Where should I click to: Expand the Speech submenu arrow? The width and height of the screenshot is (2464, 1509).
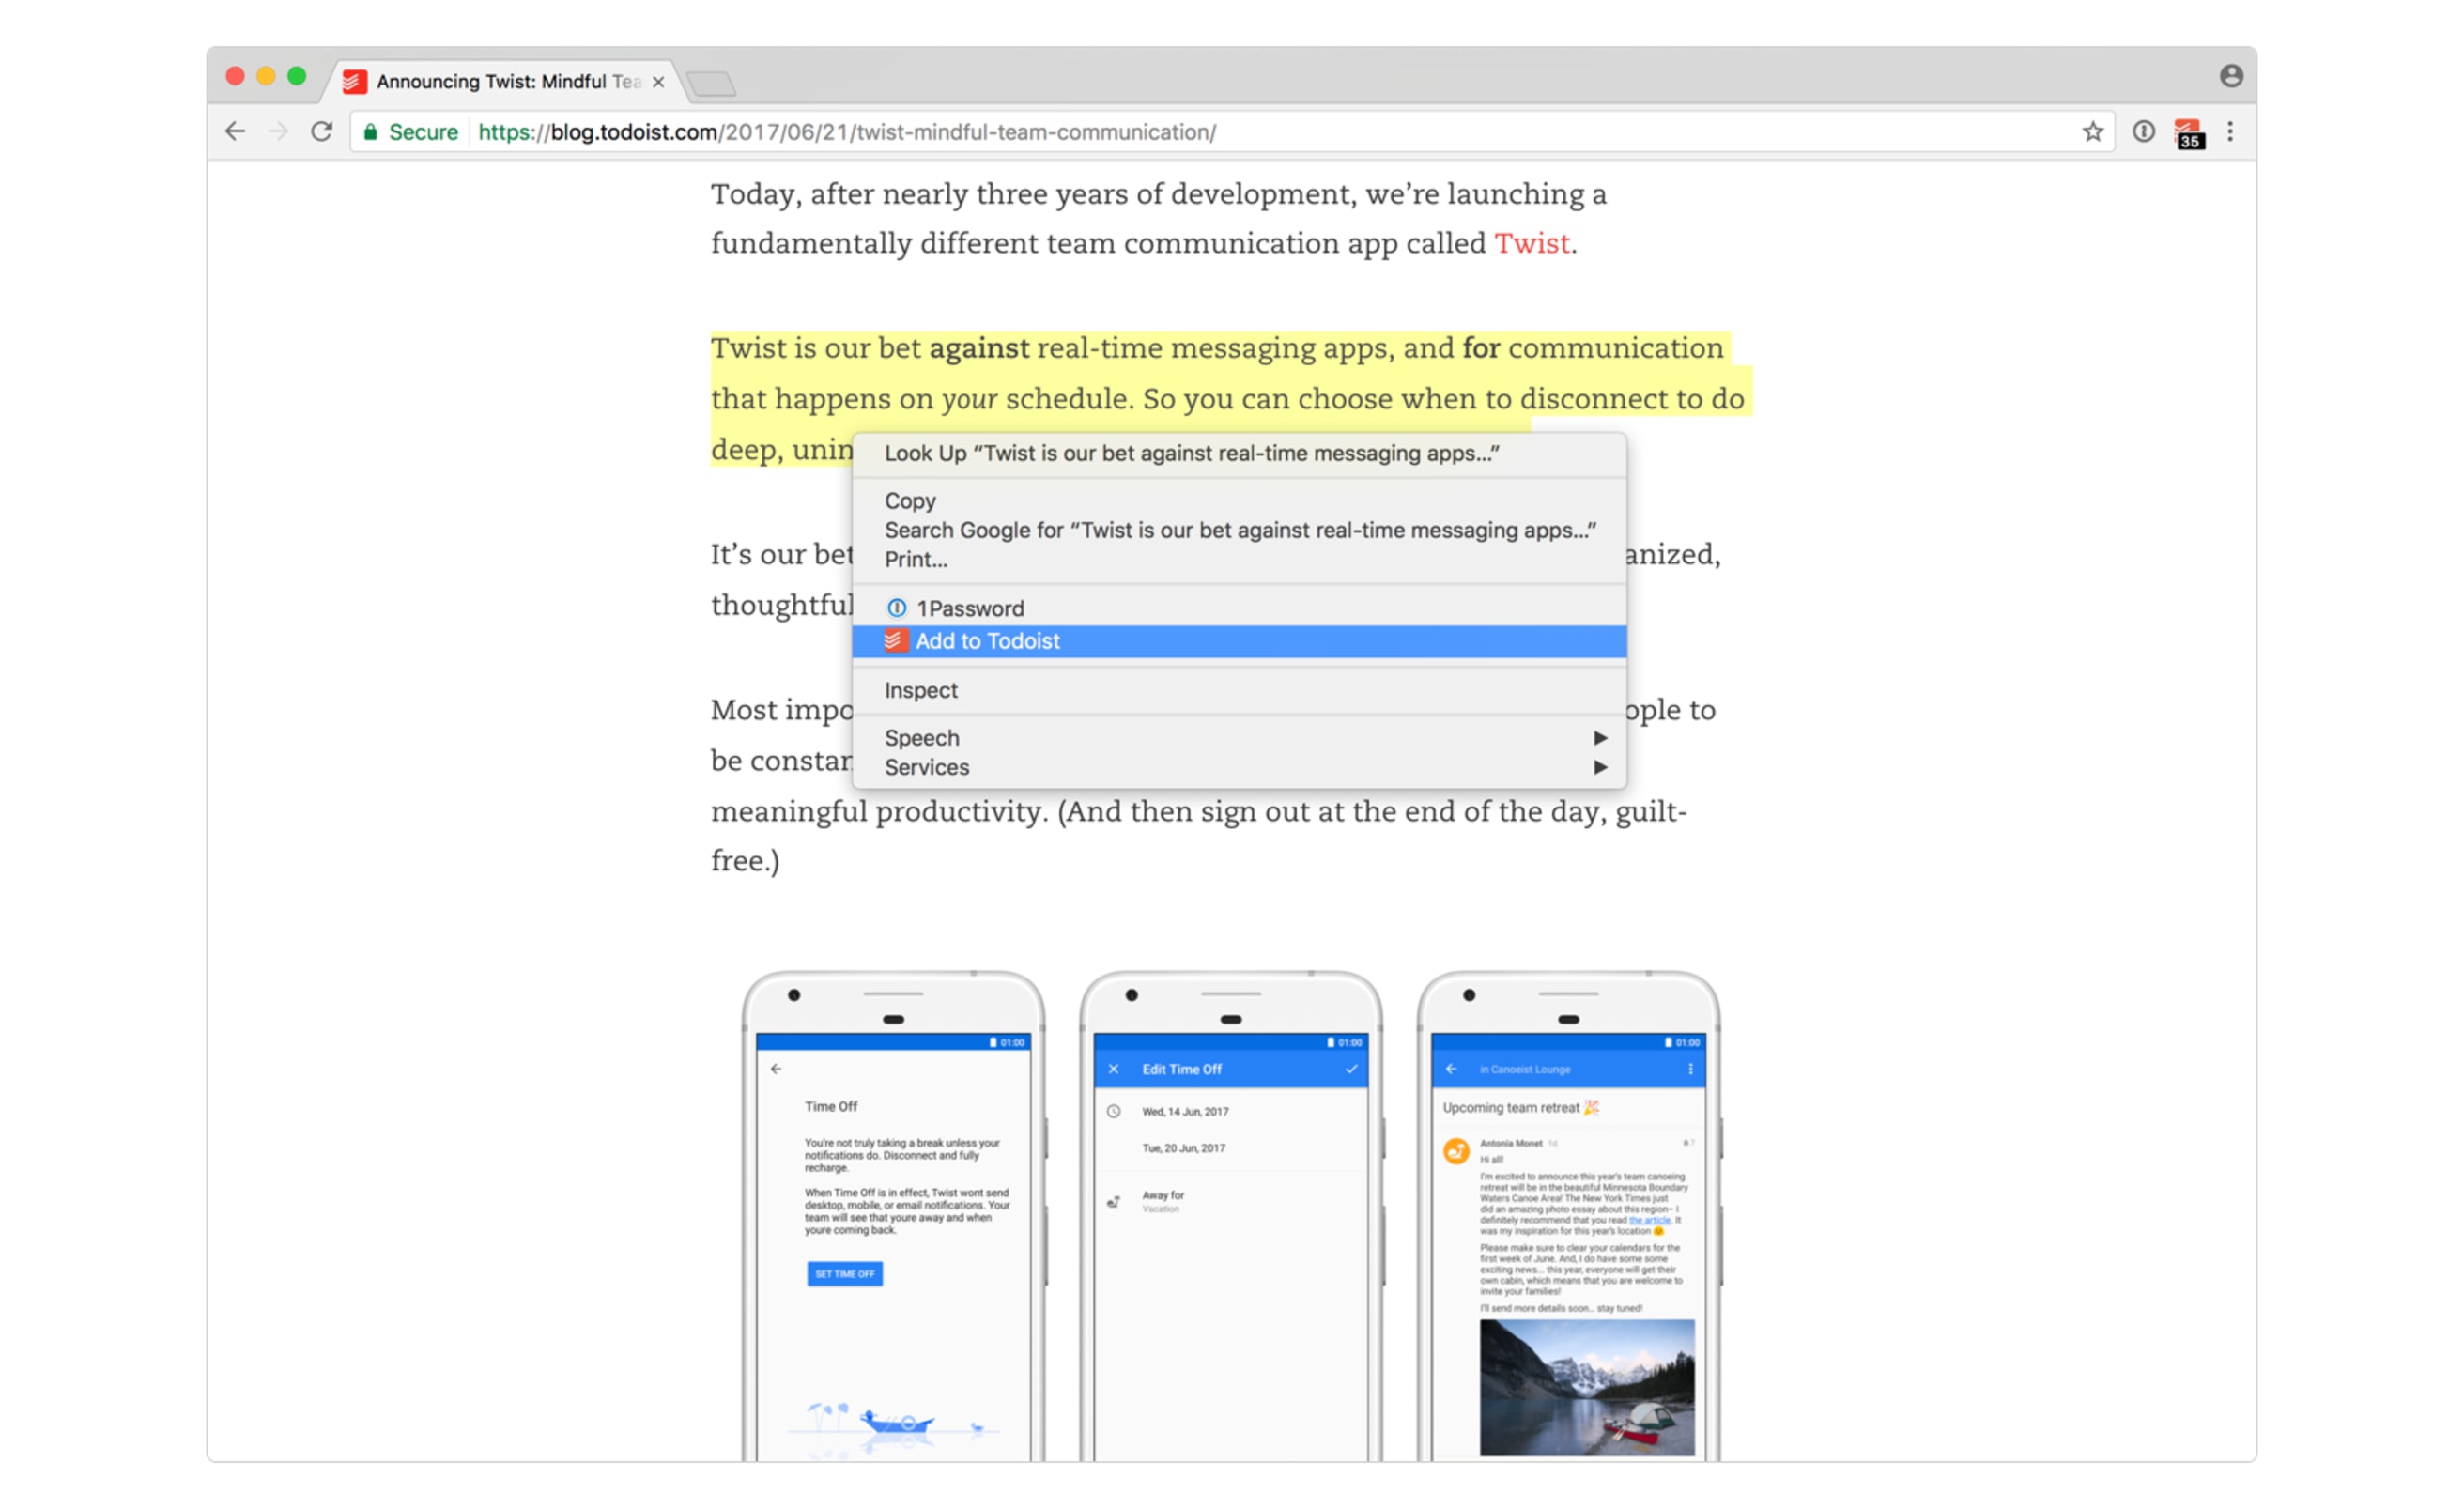(x=1599, y=738)
